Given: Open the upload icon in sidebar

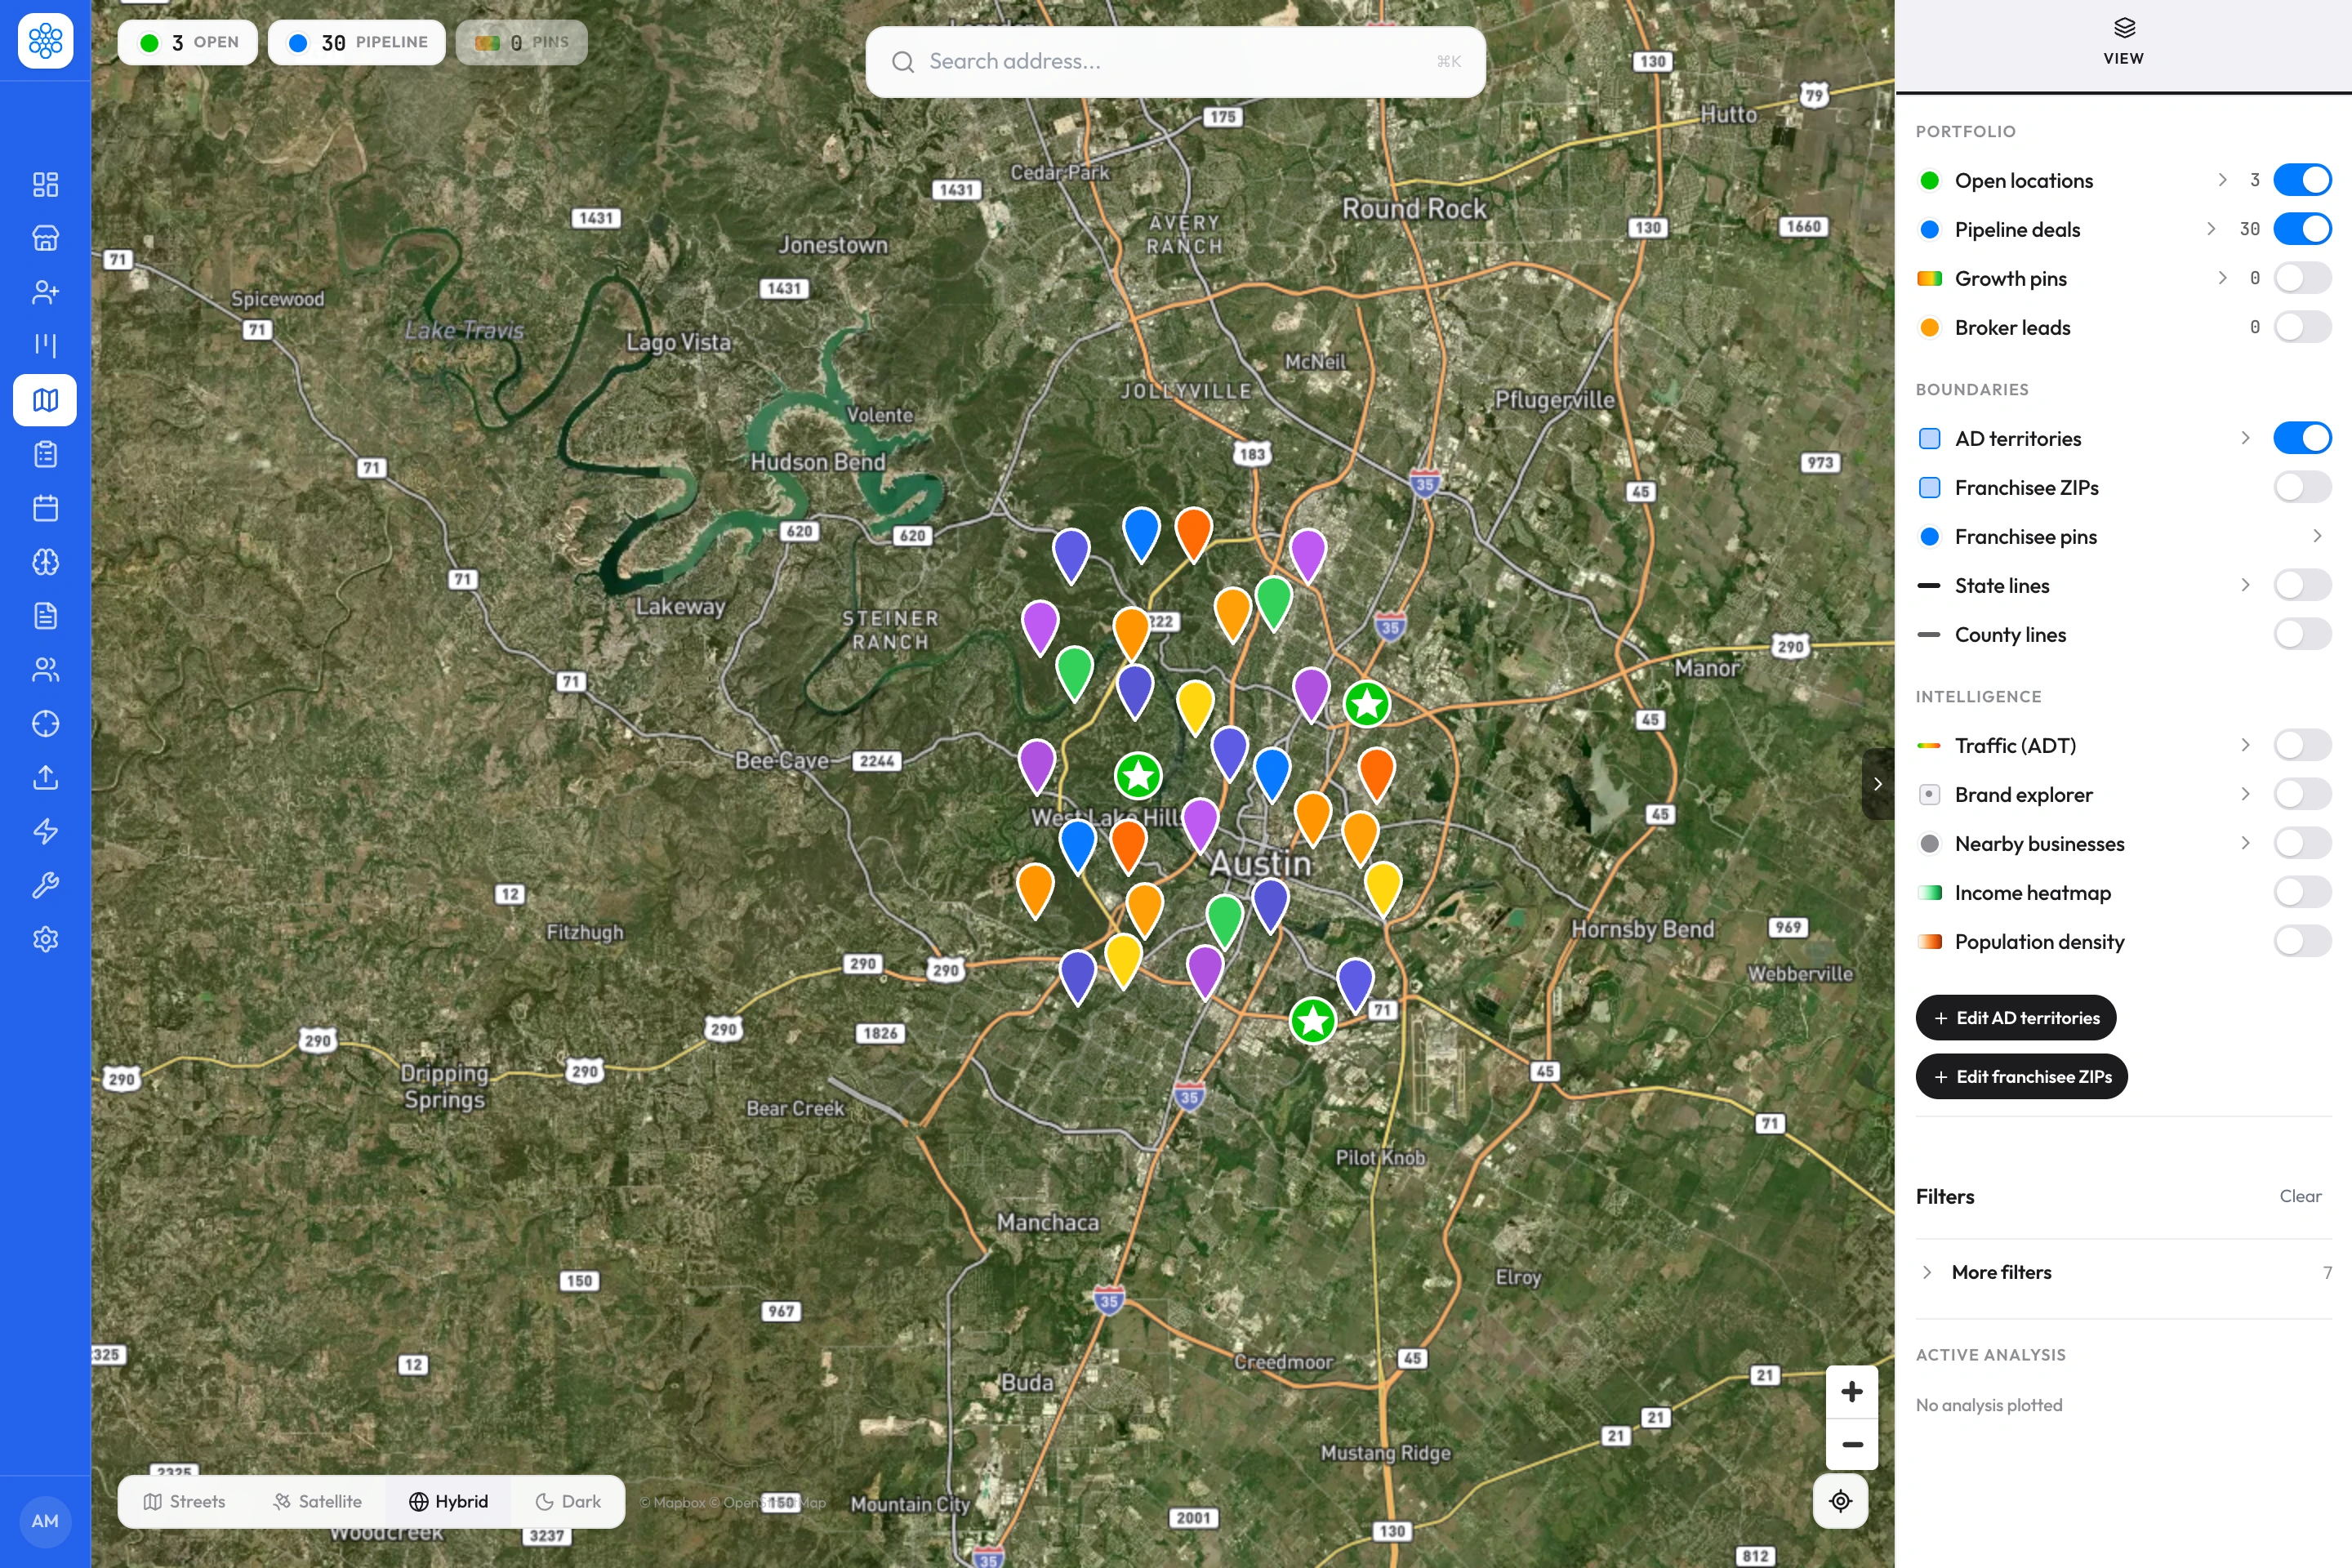Looking at the screenshot, I should point(45,778).
